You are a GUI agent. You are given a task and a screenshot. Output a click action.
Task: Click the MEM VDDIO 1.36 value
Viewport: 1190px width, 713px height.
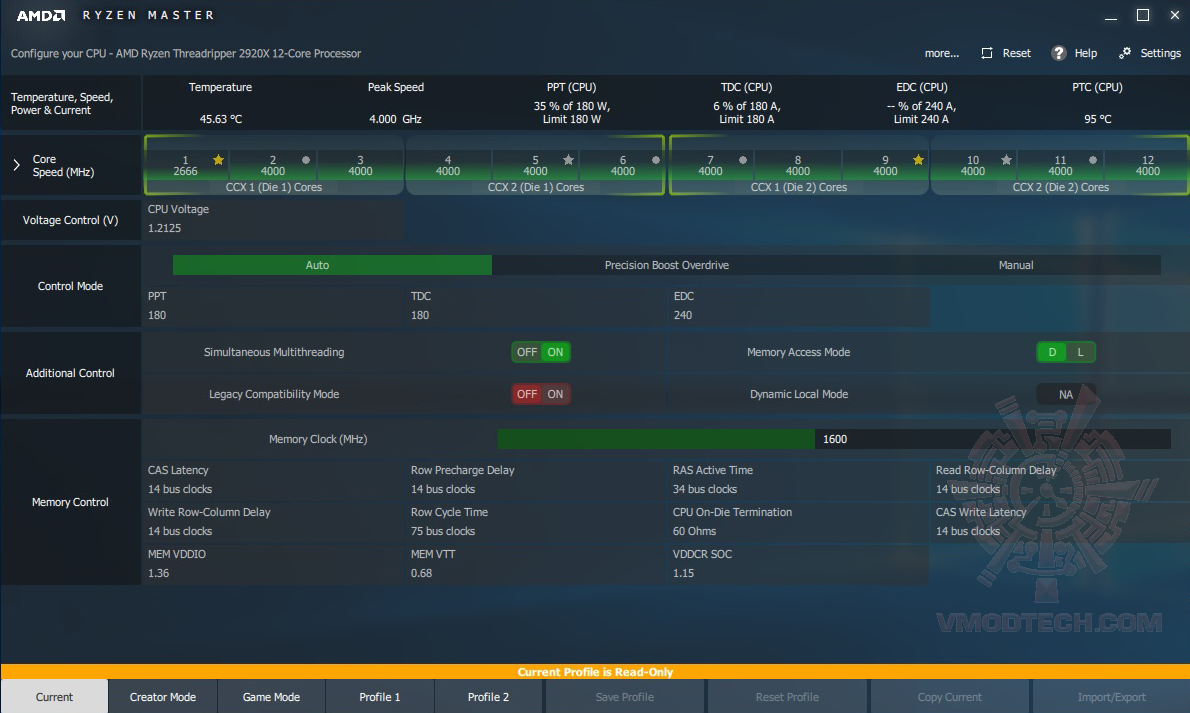[159, 573]
